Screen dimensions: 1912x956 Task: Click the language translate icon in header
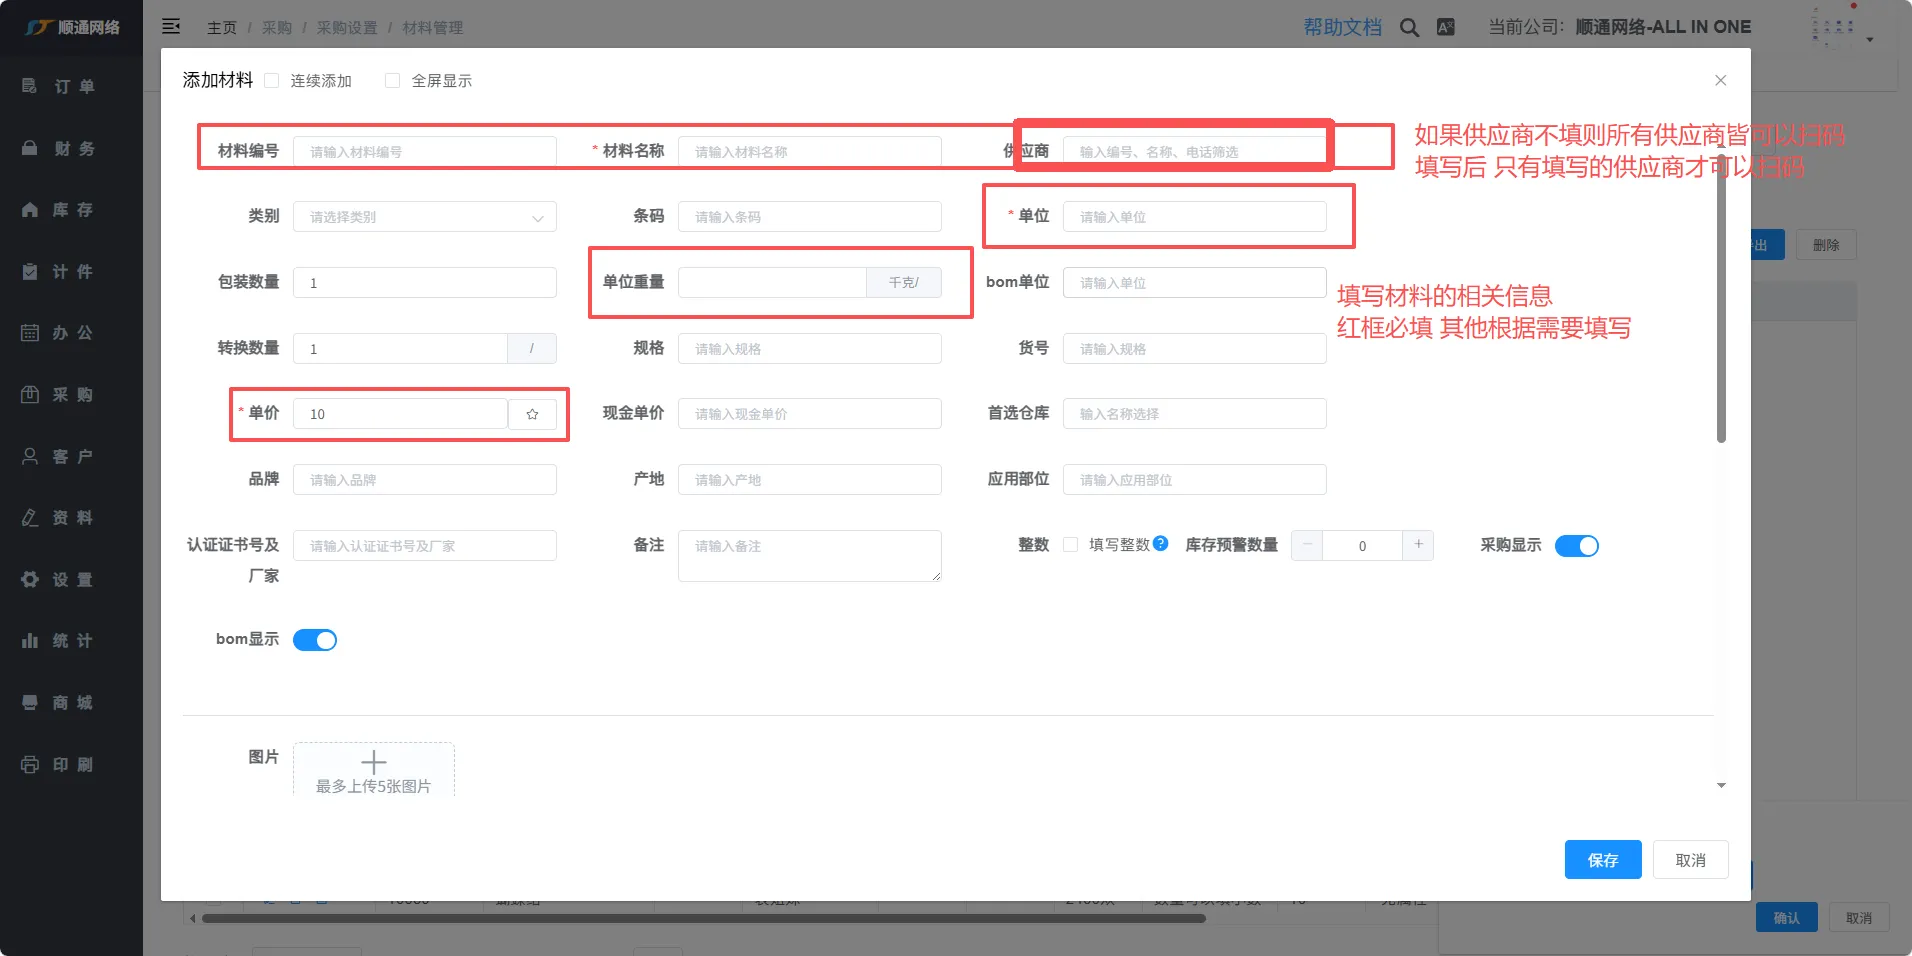tap(1446, 27)
